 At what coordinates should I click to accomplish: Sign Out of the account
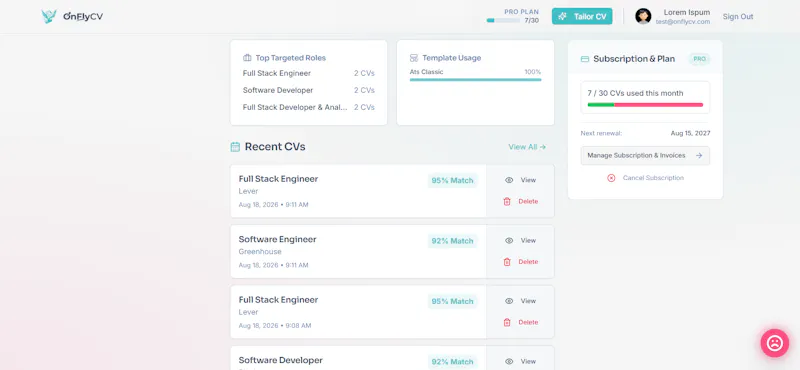pos(738,16)
